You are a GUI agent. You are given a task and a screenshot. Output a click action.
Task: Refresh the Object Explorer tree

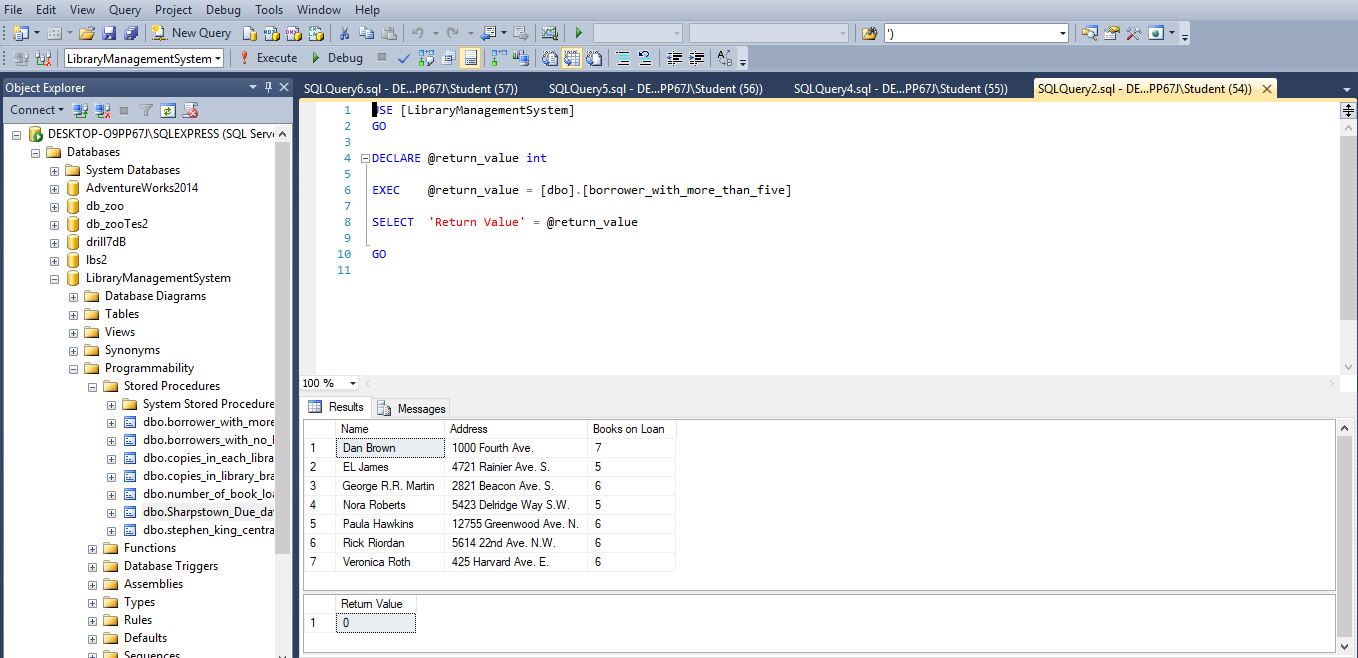[x=168, y=110]
